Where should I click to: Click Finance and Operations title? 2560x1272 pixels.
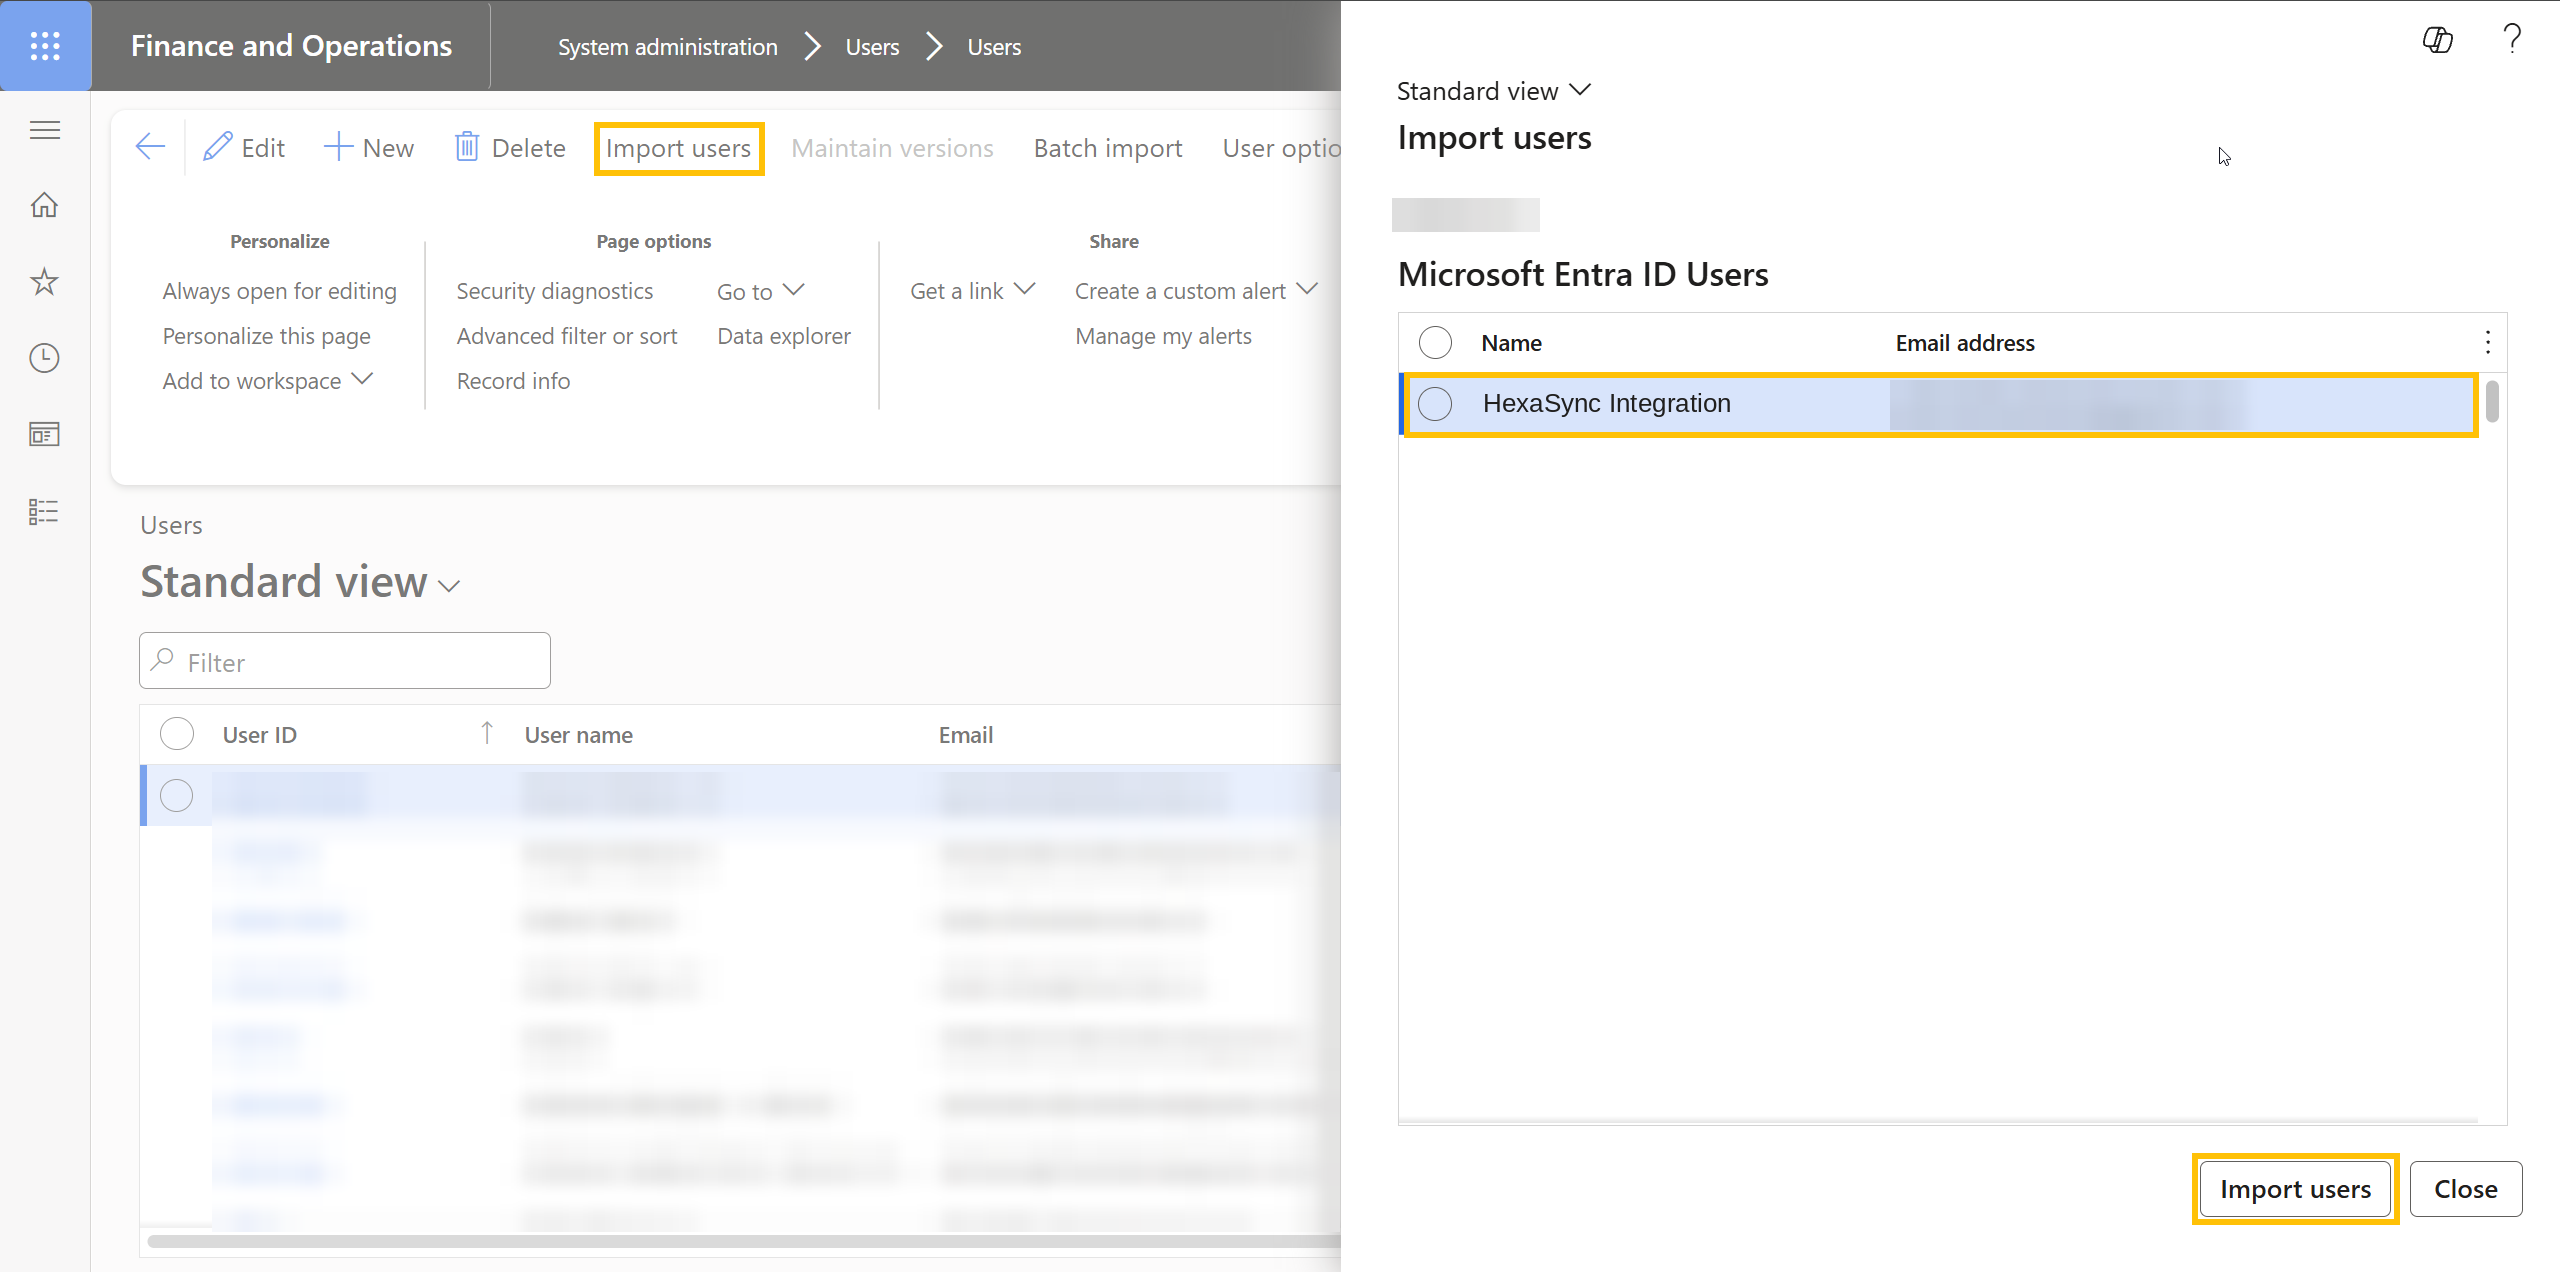291,46
